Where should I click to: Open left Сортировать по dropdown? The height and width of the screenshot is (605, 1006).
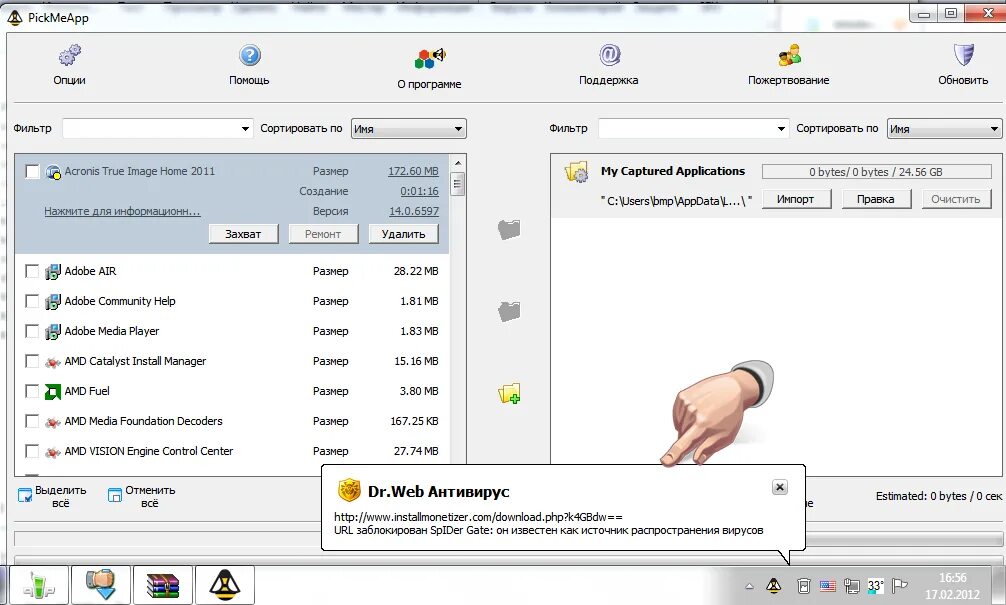[x=409, y=128]
